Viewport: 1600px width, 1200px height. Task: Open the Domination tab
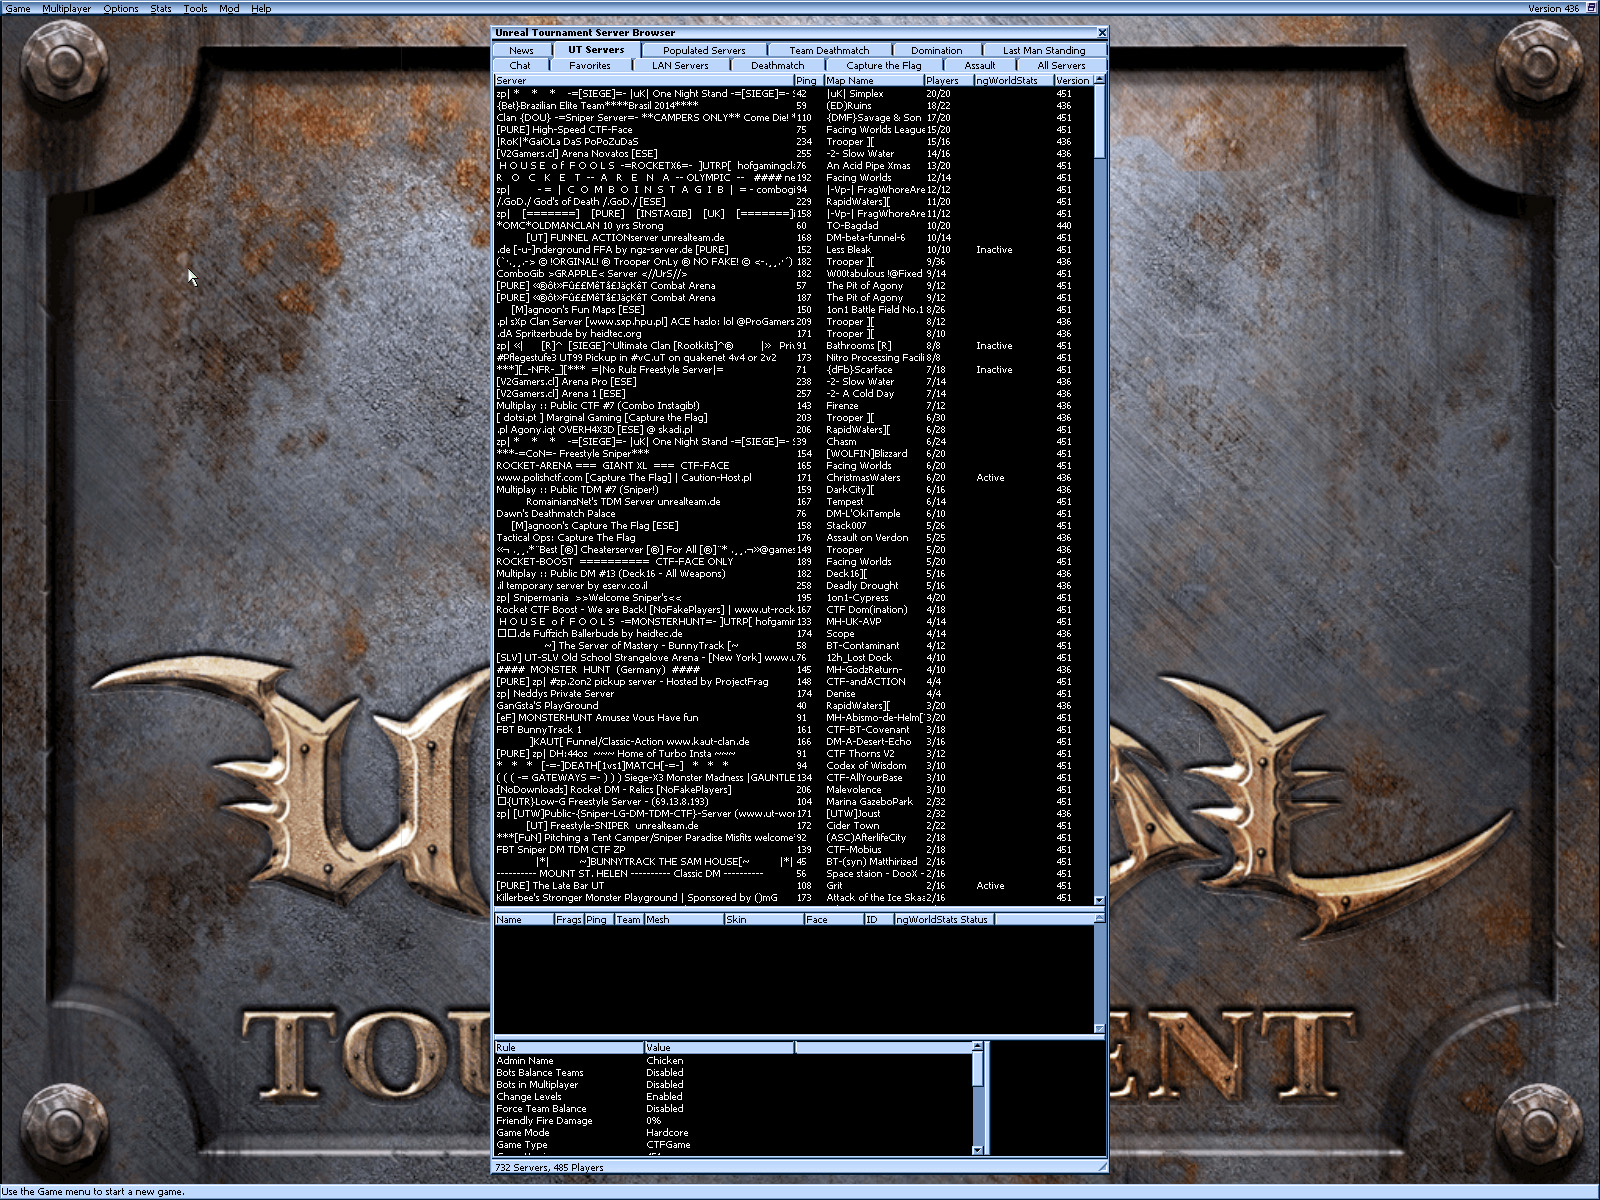pos(936,50)
